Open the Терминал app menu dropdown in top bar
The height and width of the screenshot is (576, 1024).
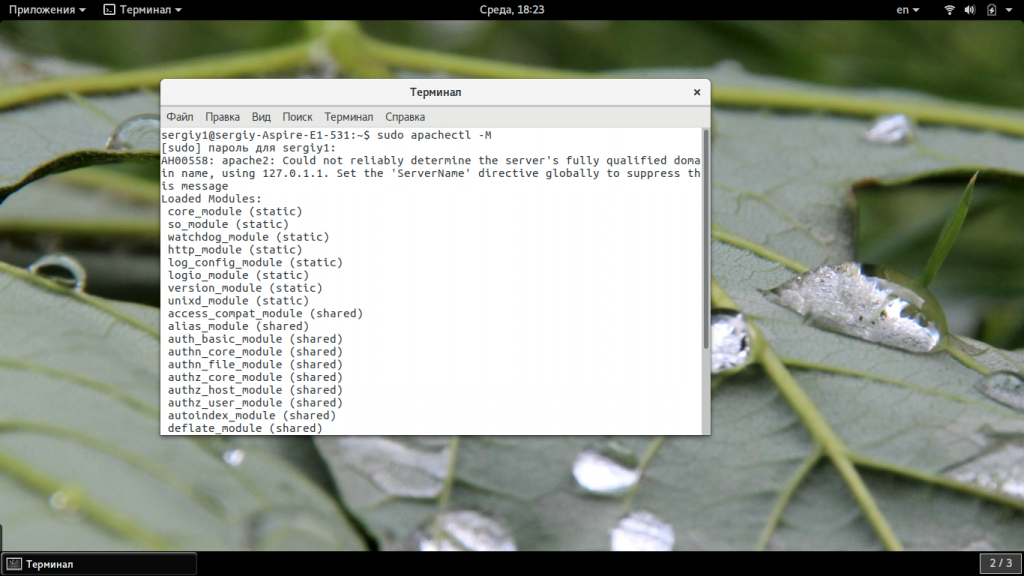pos(143,10)
